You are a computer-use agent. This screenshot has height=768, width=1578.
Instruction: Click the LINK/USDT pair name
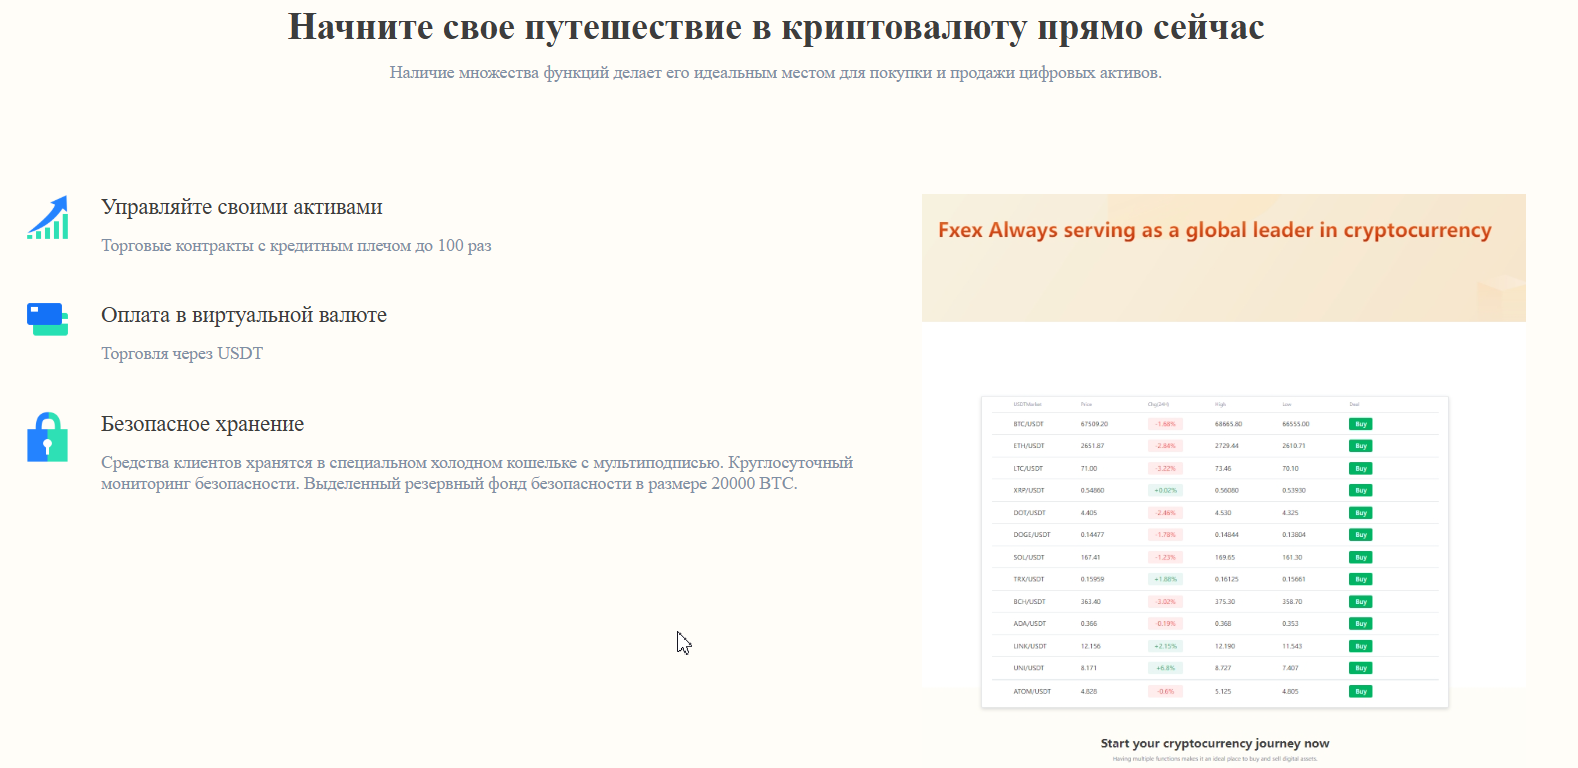click(1030, 646)
